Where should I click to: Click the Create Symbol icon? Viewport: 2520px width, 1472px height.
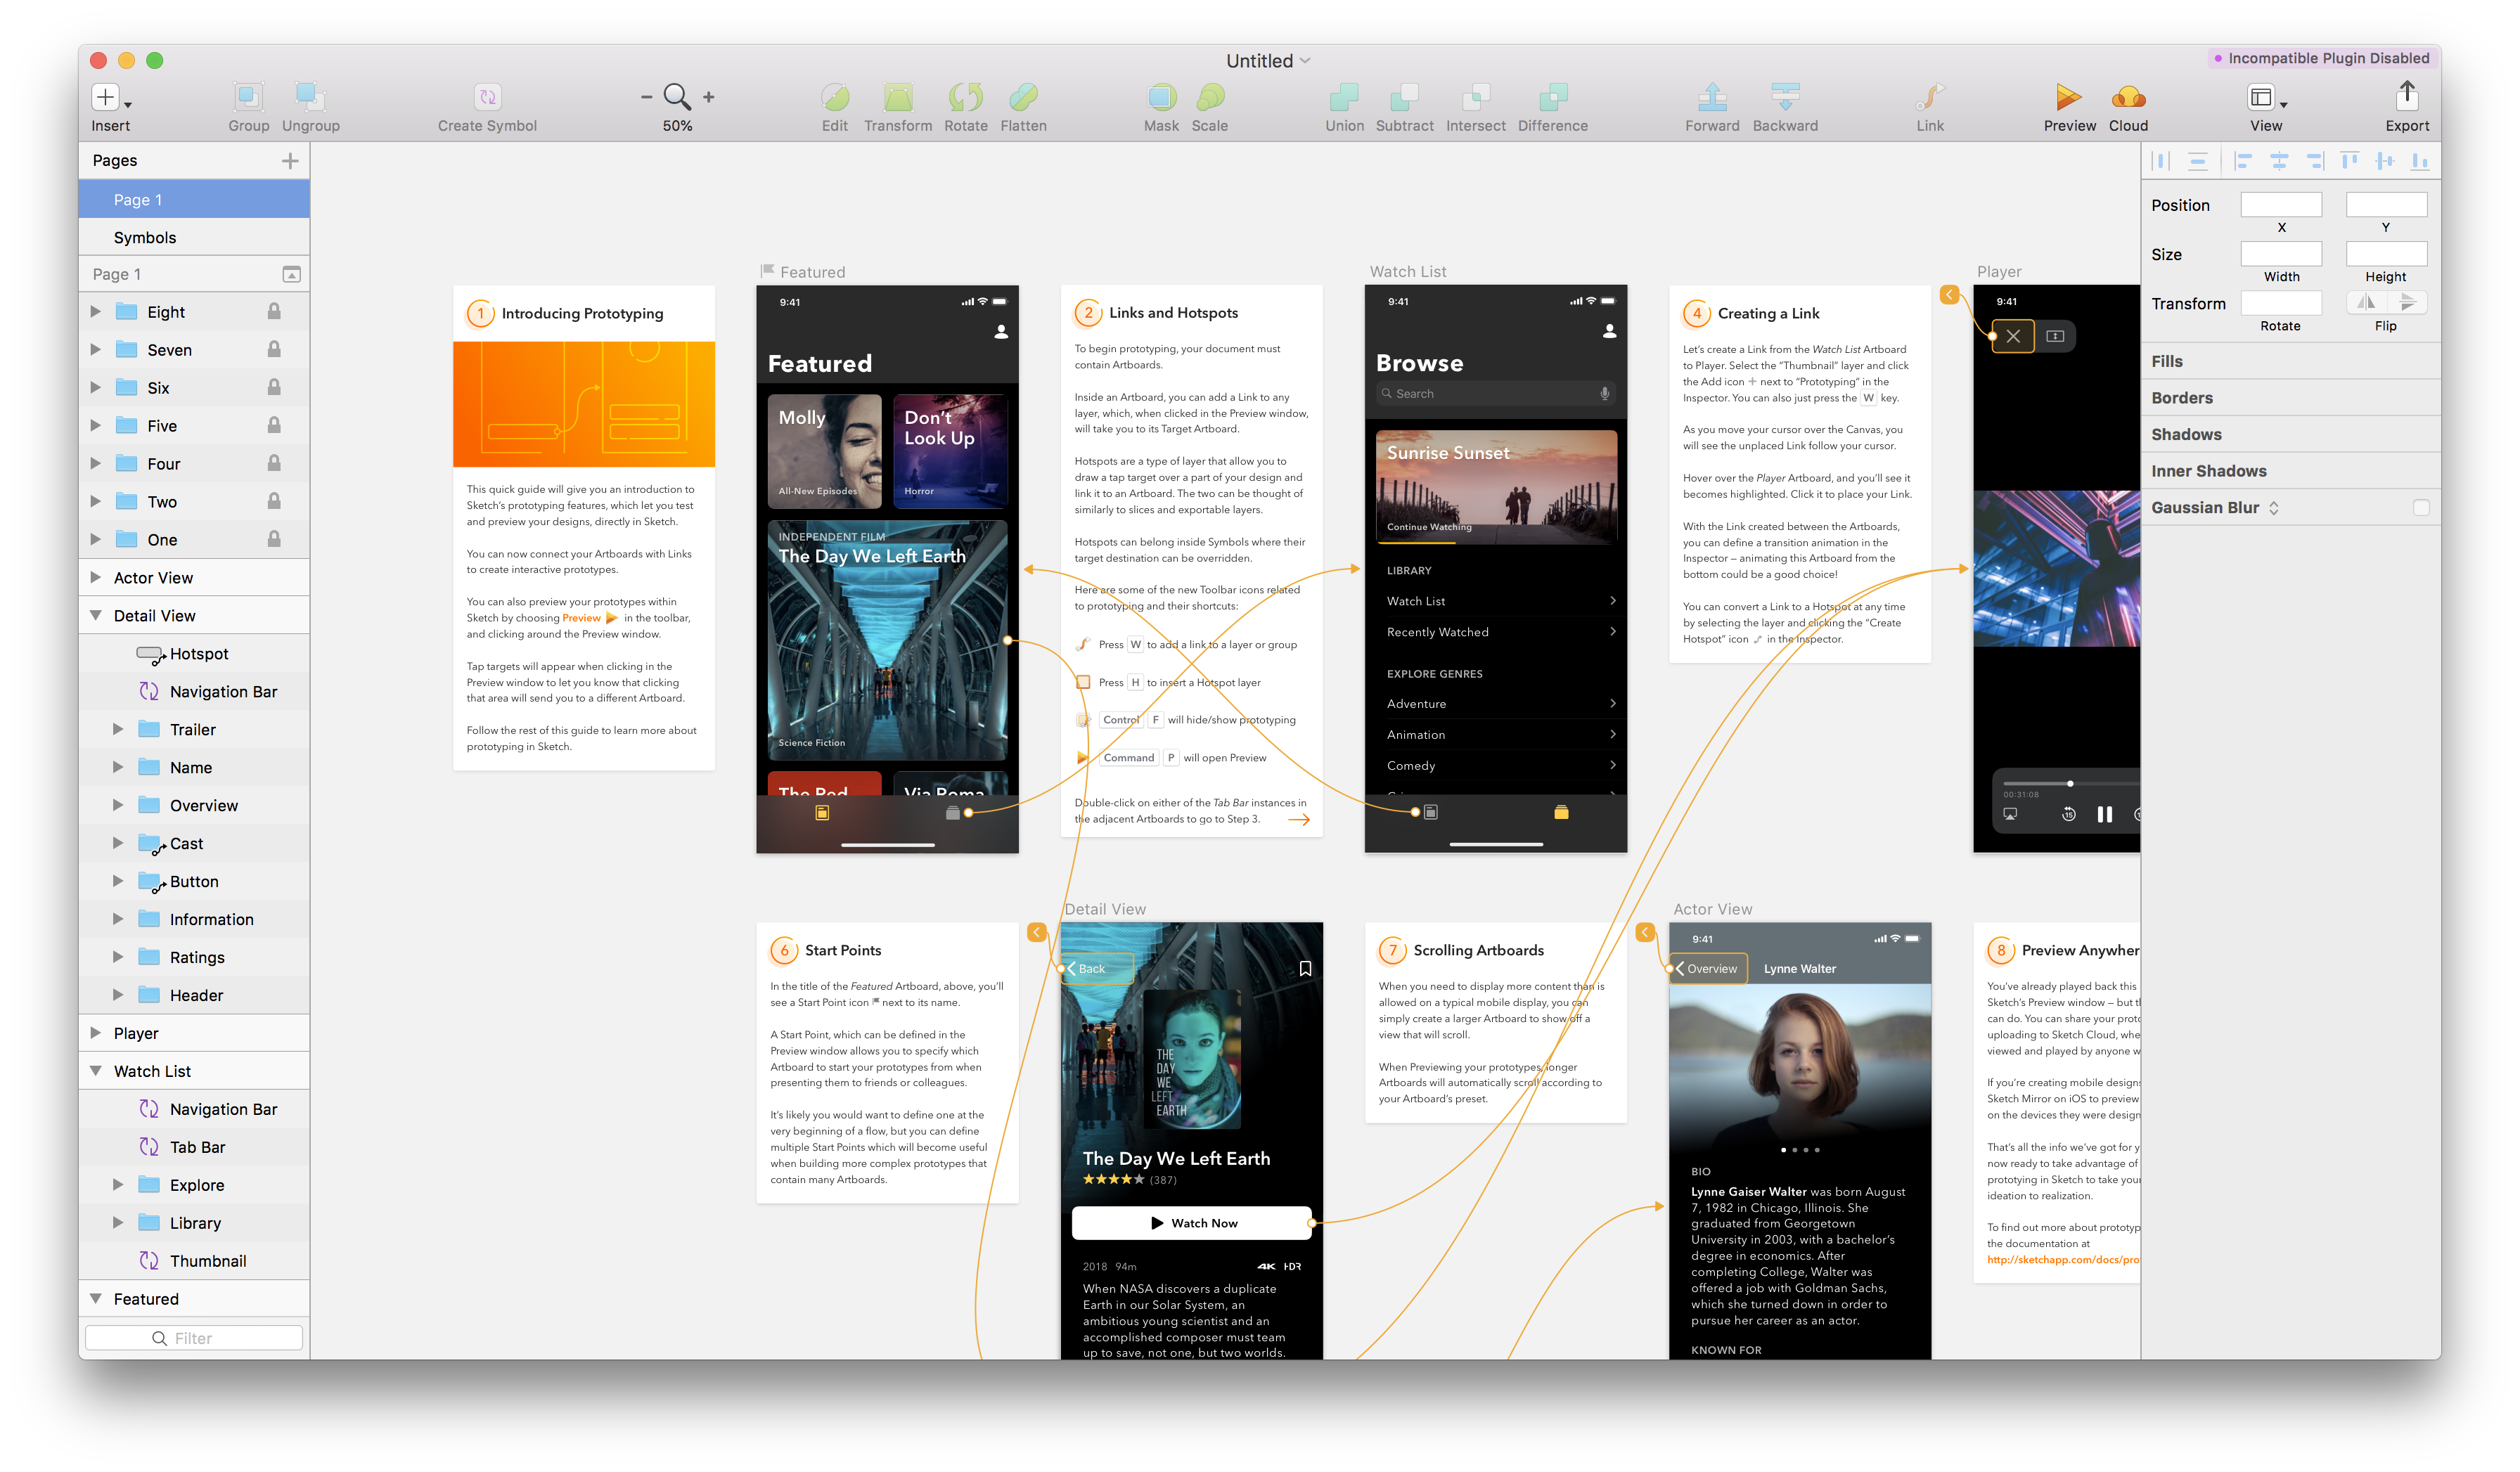pos(487,97)
